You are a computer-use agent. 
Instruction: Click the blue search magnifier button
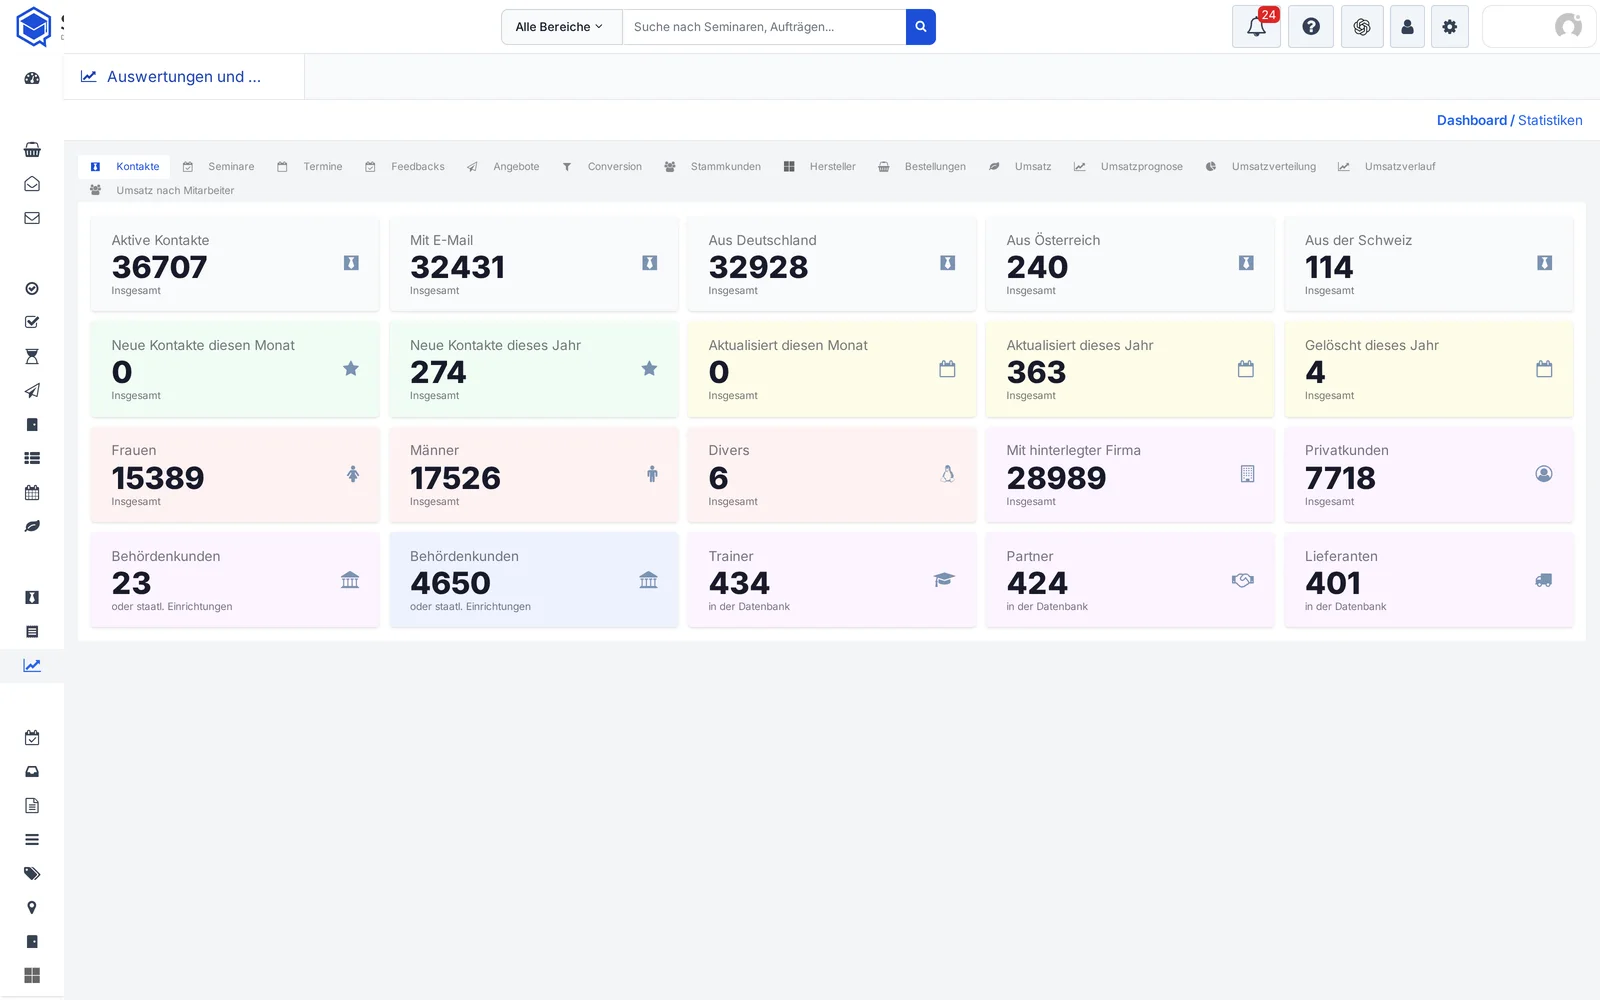point(921,27)
